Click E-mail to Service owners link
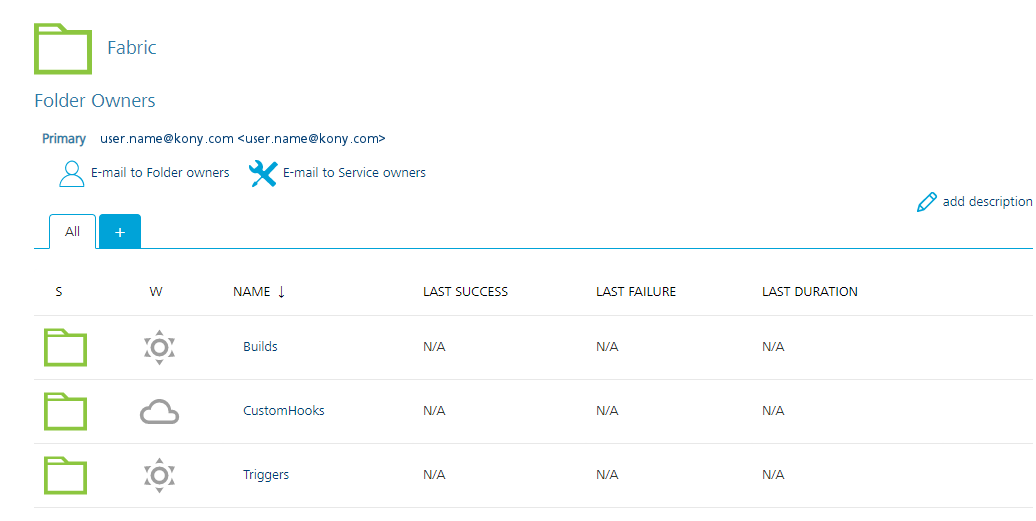 [354, 173]
